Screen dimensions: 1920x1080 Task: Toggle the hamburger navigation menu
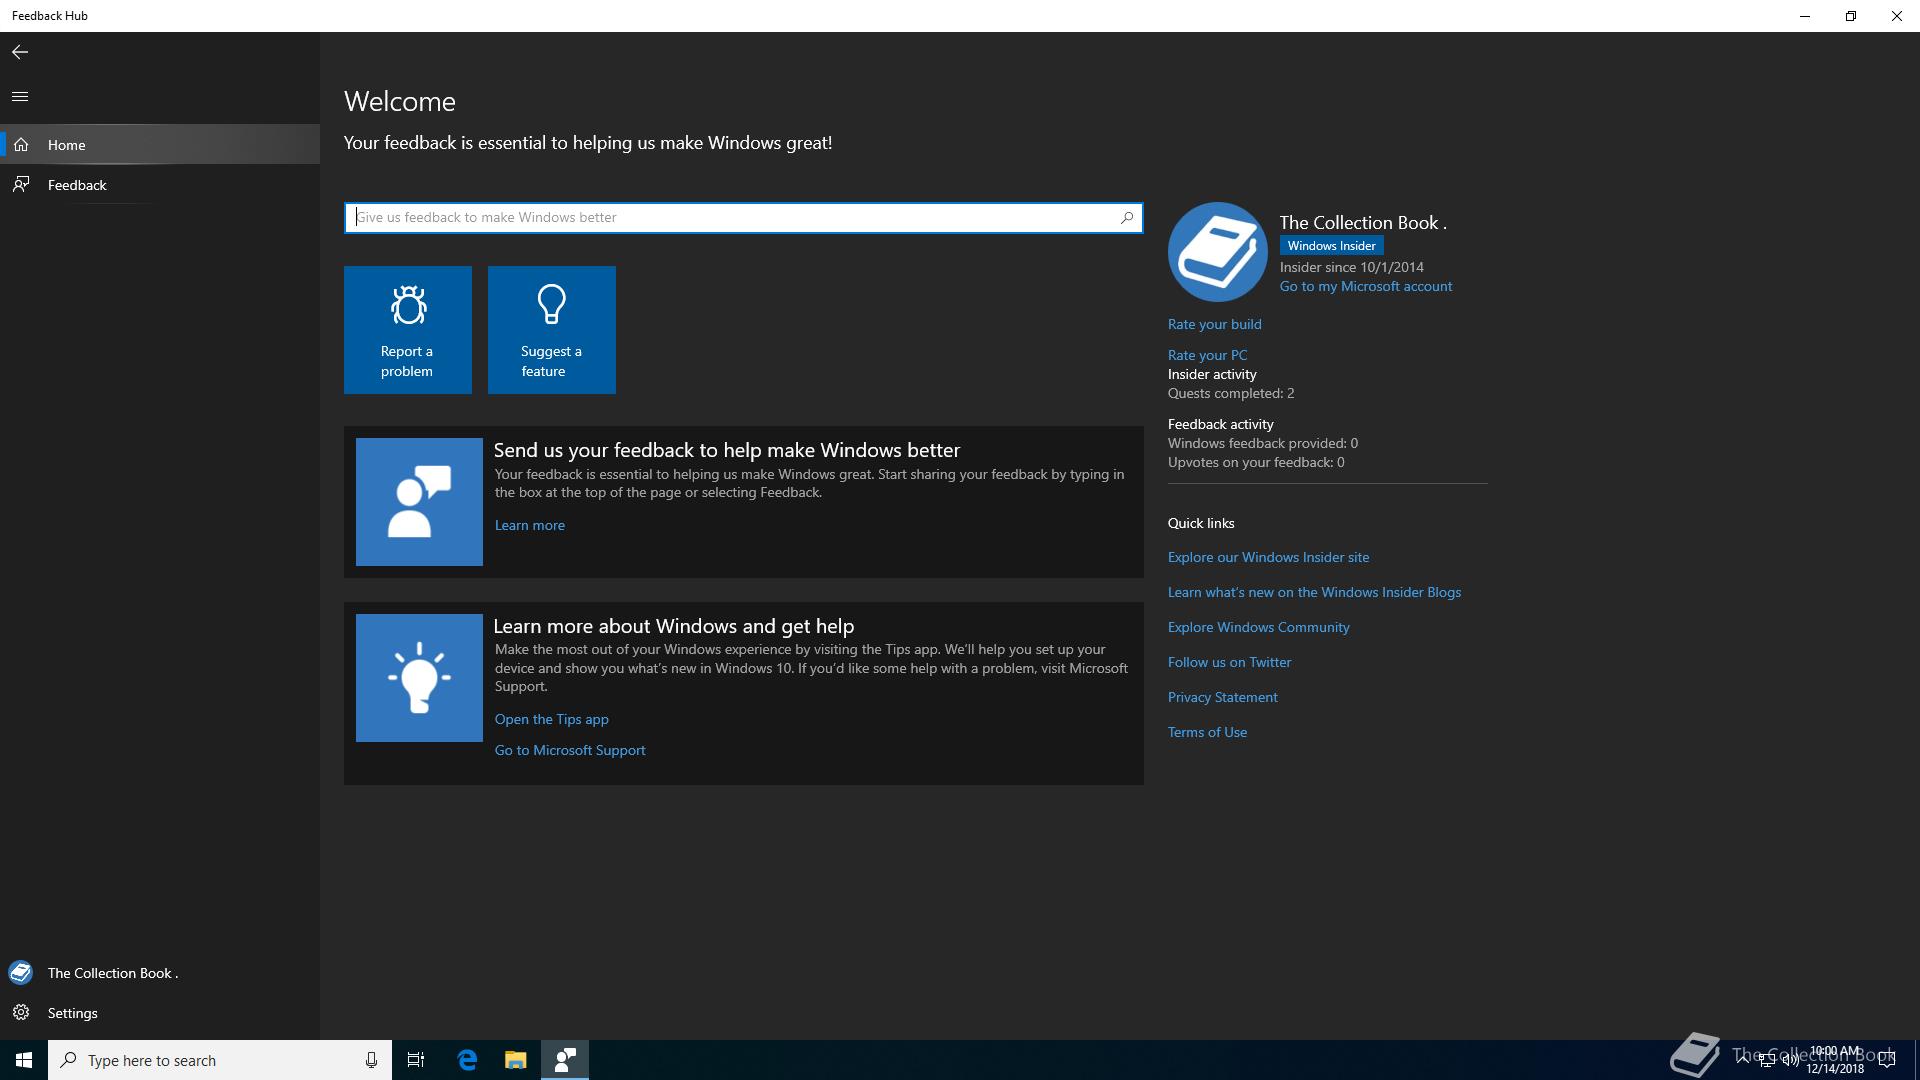(20, 97)
